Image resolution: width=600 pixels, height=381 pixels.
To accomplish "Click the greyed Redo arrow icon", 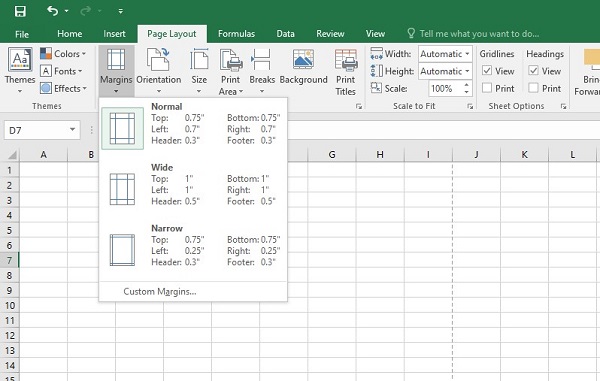I will point(85,11).
